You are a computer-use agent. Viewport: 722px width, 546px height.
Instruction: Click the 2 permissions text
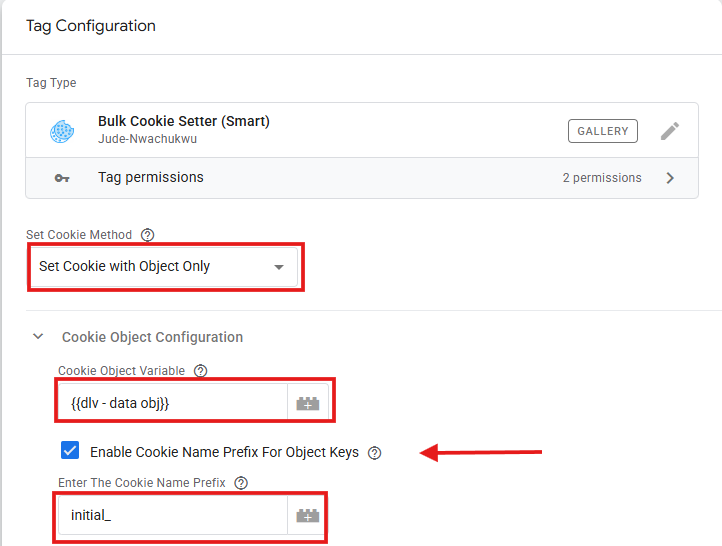click(x=602, y=178)
